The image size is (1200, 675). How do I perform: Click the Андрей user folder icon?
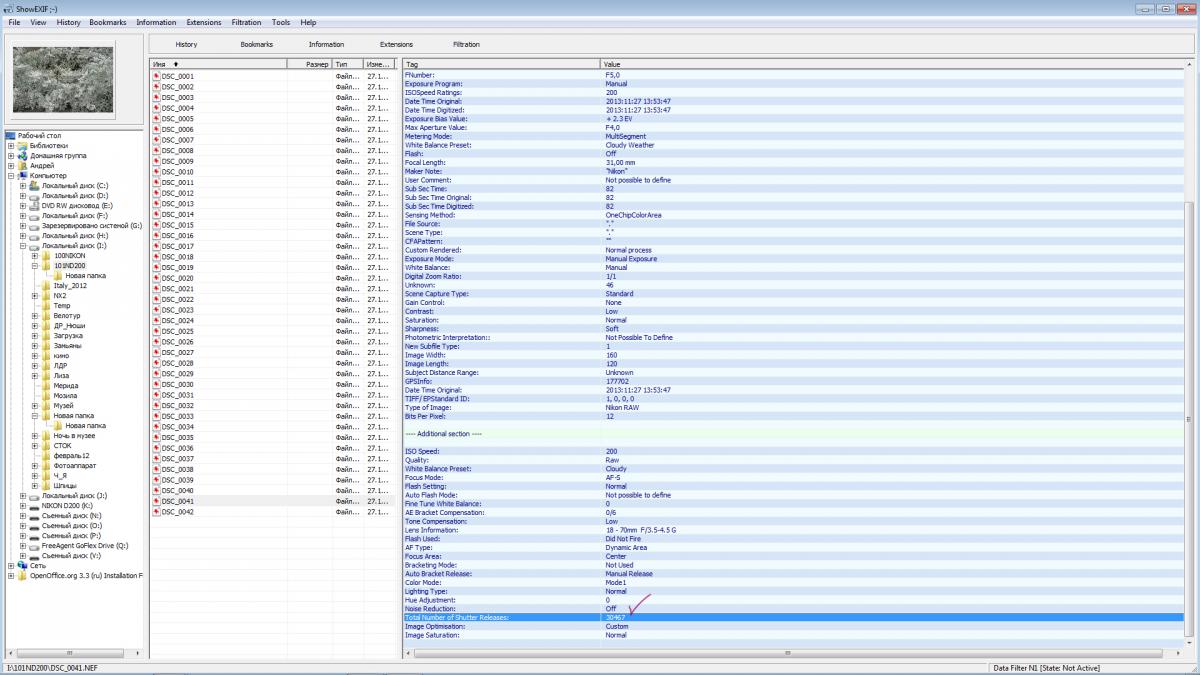click(x=22, y=165)
